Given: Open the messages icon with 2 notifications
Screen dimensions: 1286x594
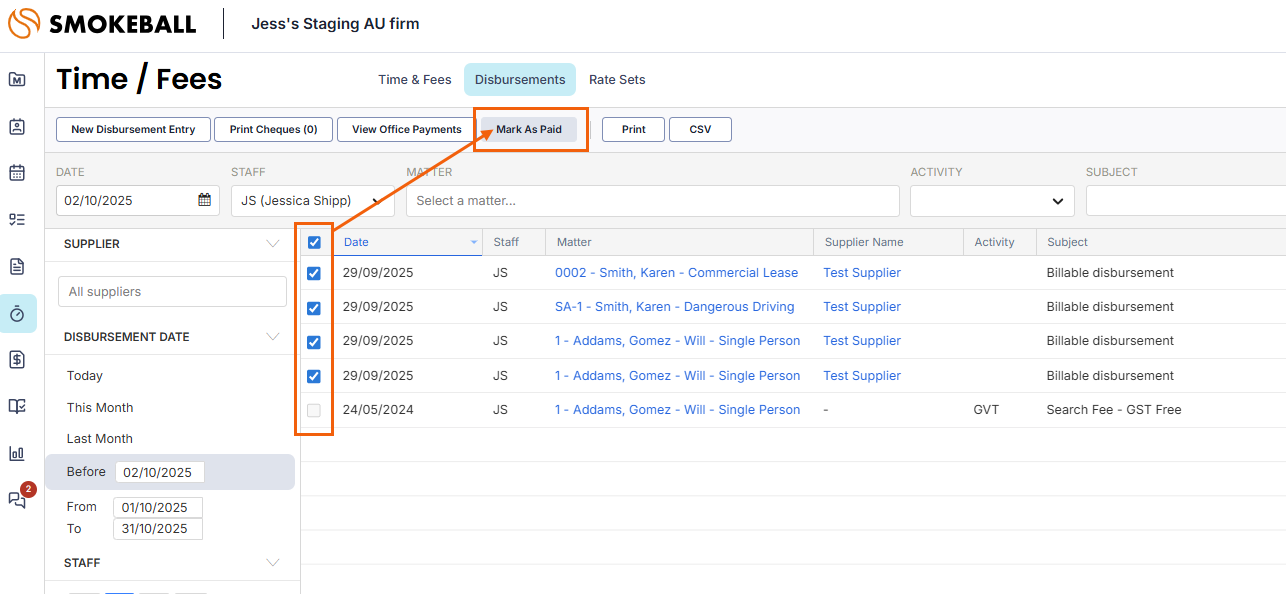Looking at the screenshot, I should click(x=17, y=499).
